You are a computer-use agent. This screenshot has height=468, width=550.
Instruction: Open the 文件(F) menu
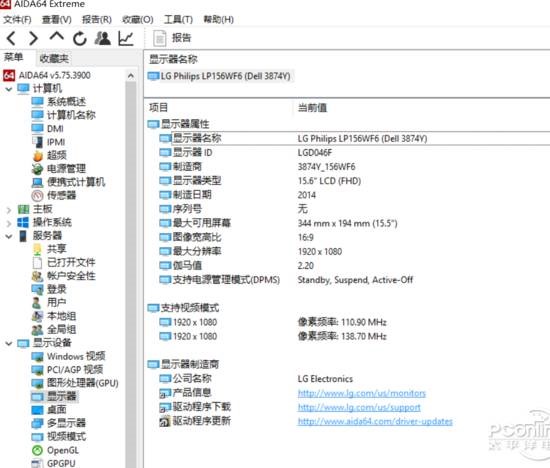(17, 19)
